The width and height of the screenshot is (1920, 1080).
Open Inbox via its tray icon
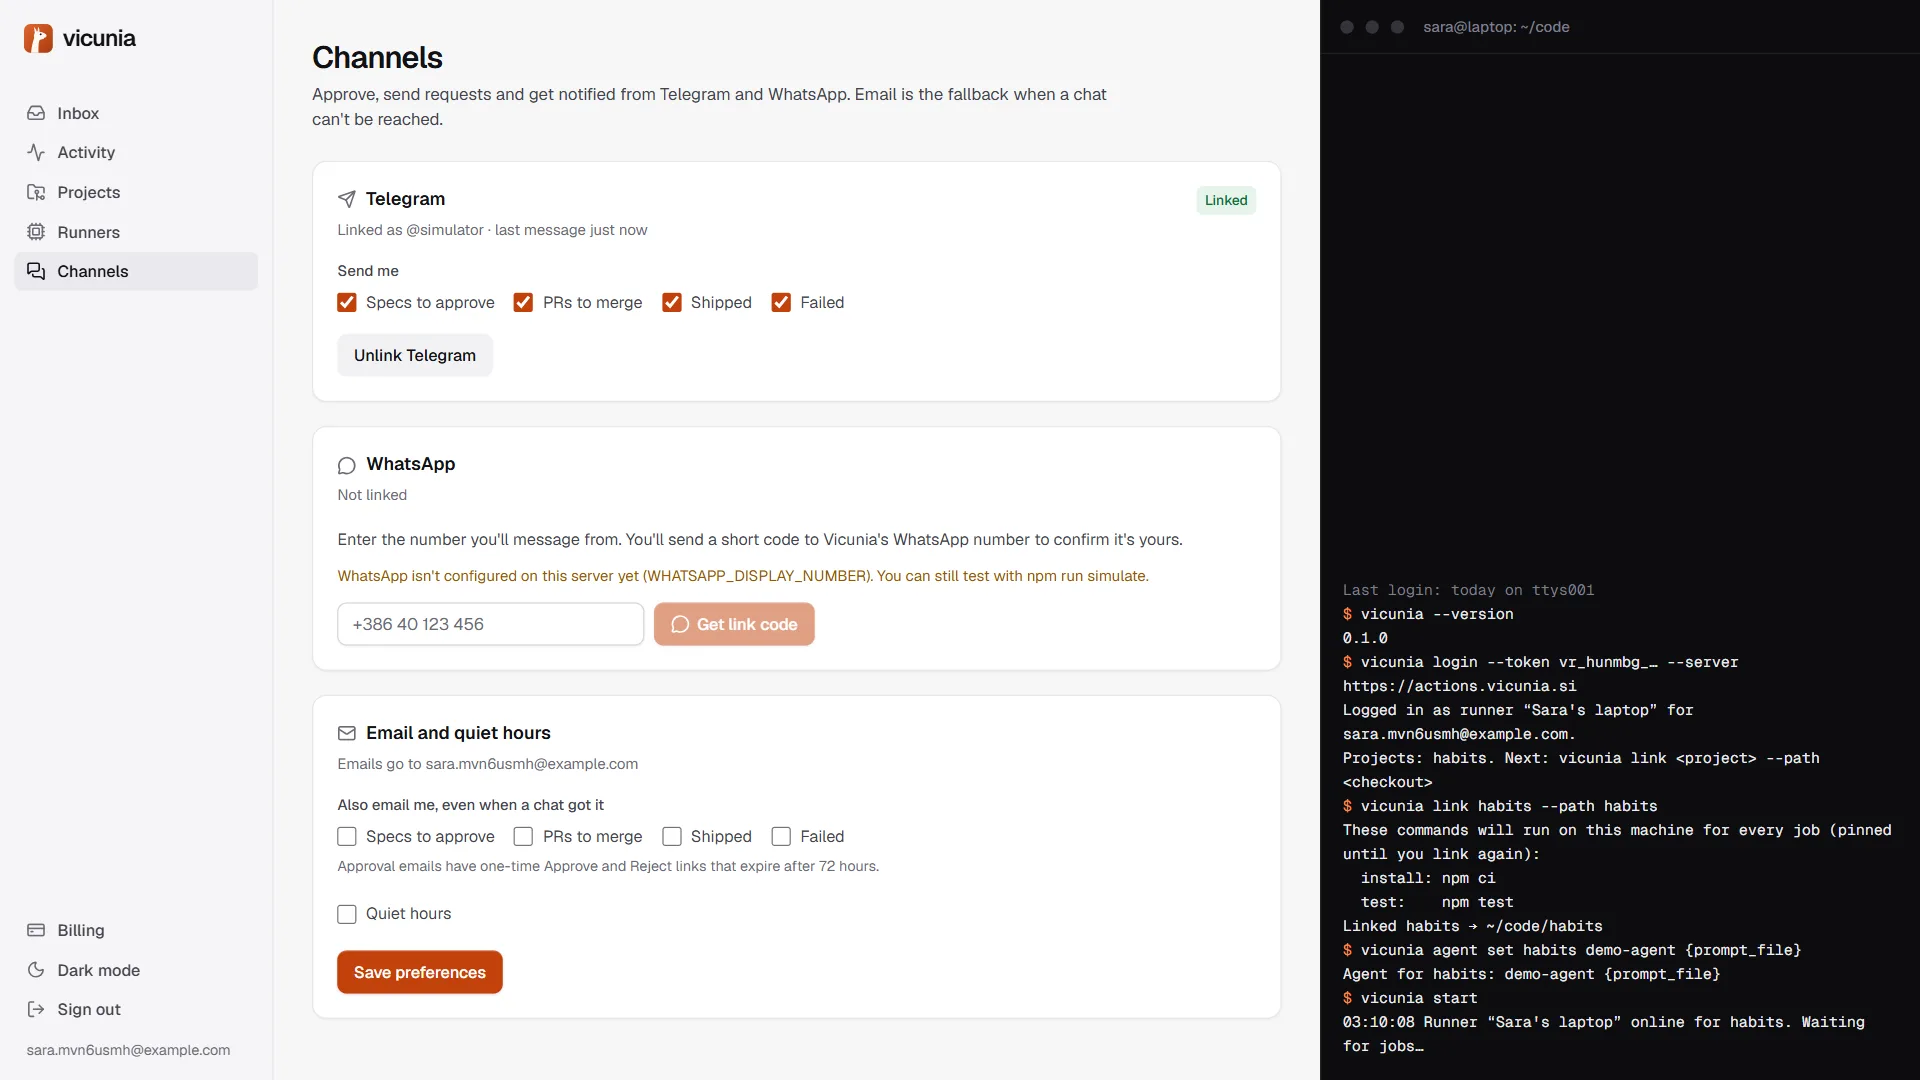(36, 113)
